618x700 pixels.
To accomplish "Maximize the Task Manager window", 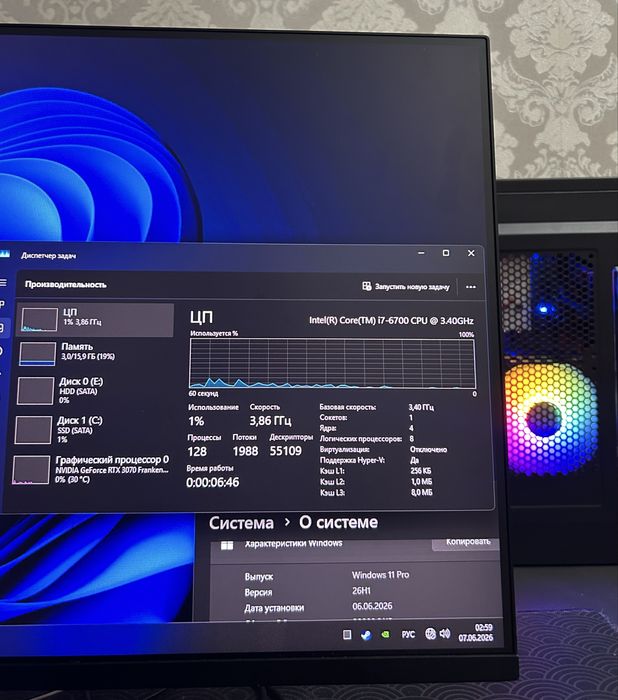I will pyautogui.click(x=446, y=253).
